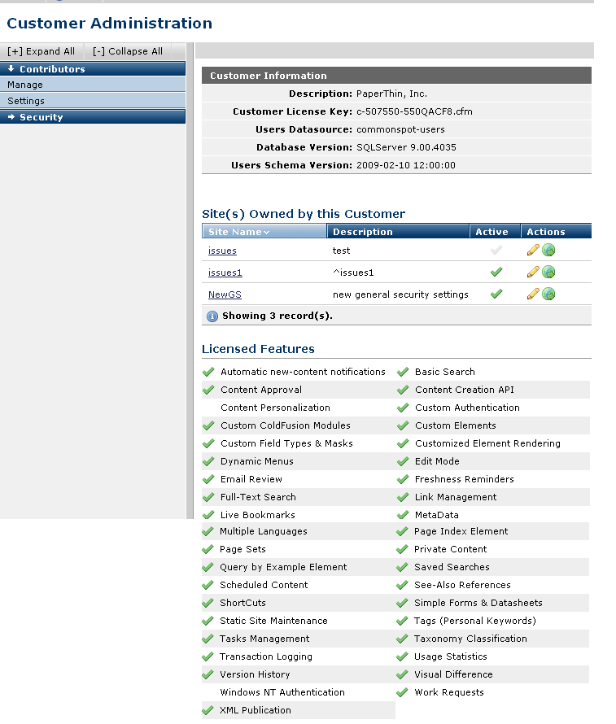Viewport: 616px width, 724px height.
Task: Click the info icon beside Showing 3 record(s)
Action: click(212, 316)
